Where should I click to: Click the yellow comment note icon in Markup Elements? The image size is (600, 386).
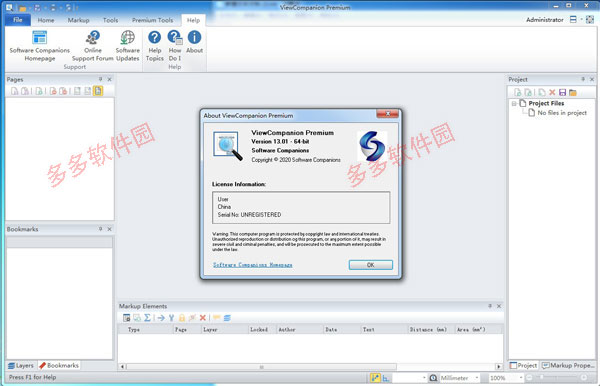[217, 318]
